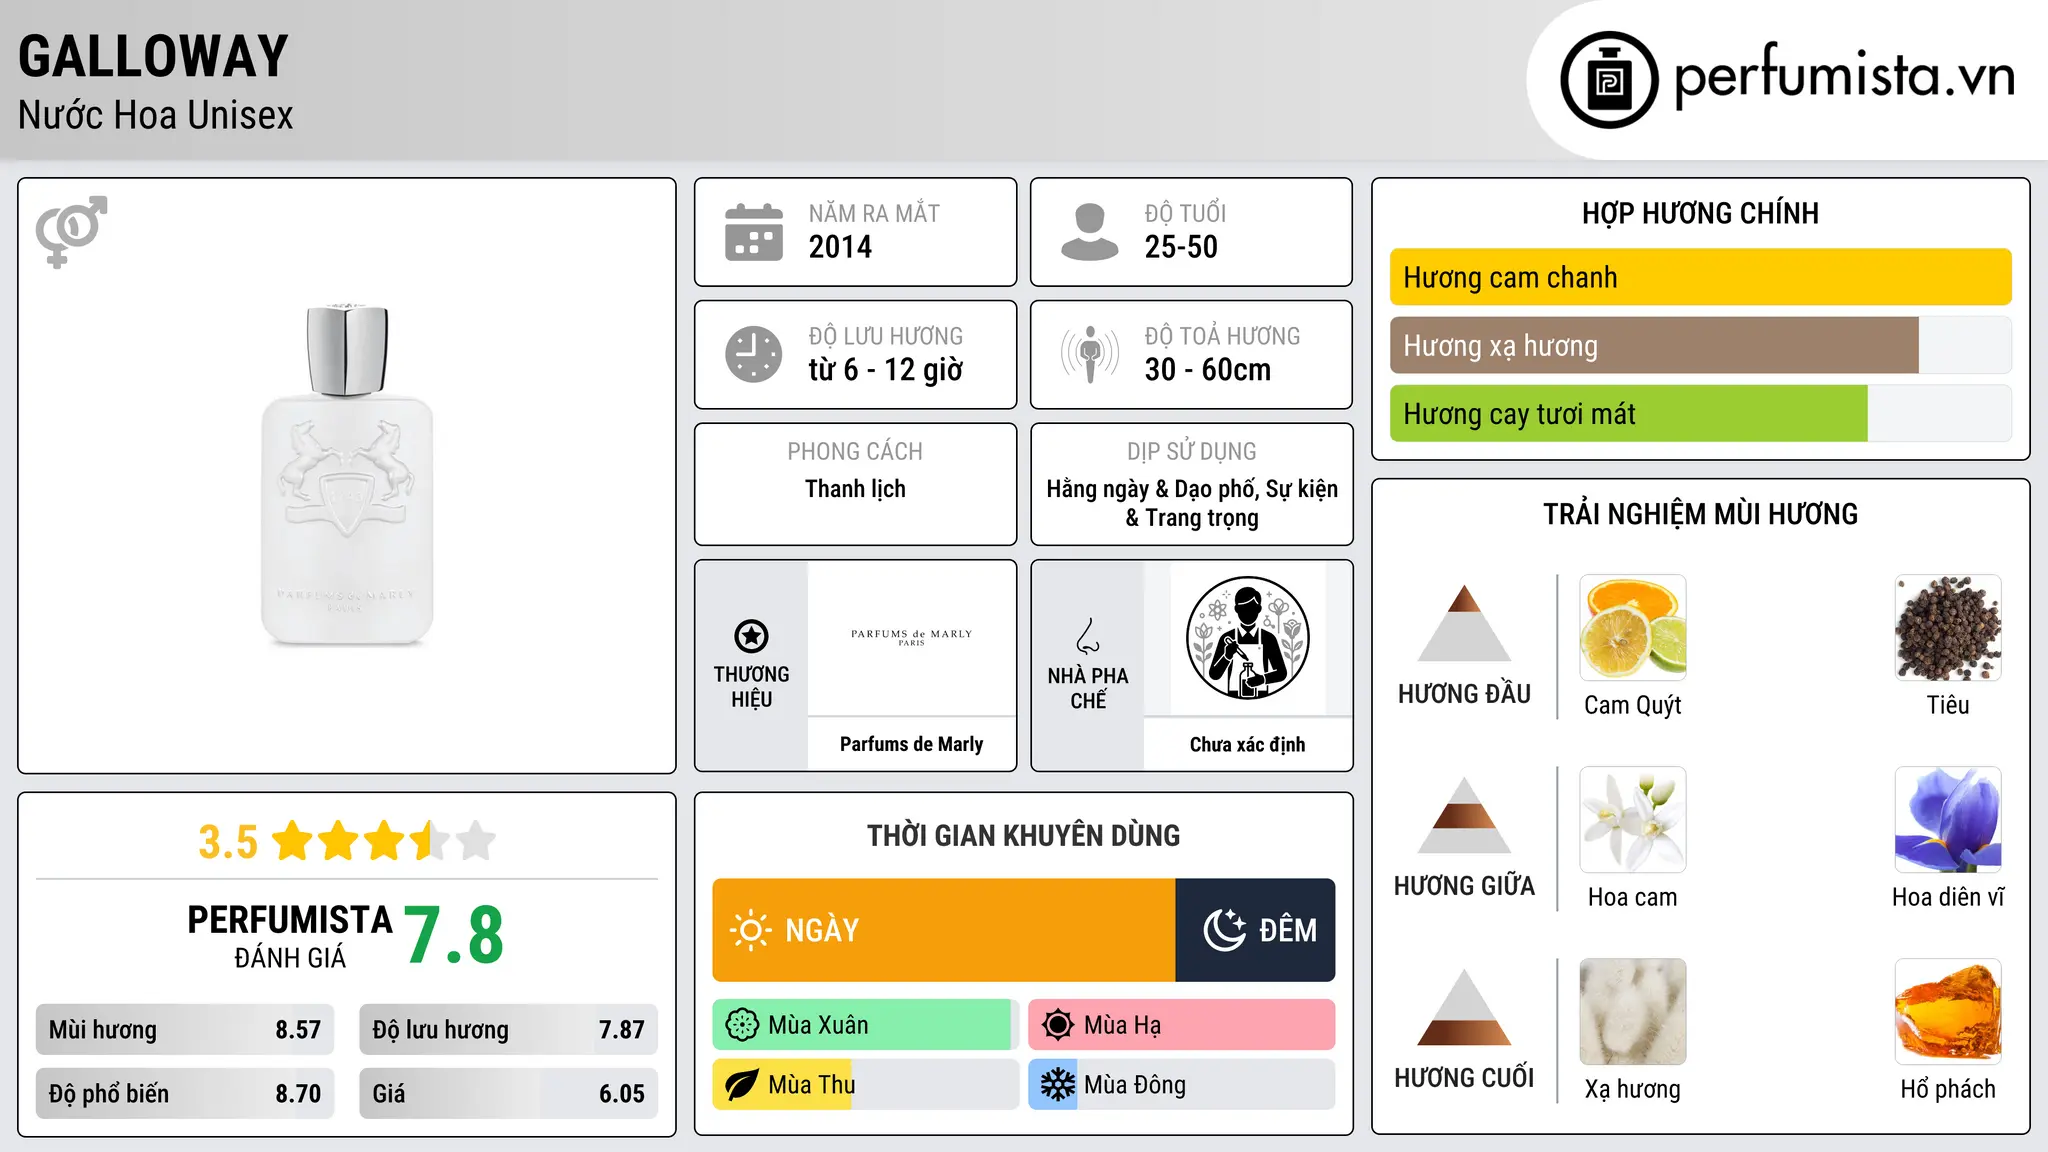
Task: Click the Parfums de Marly brand logo
Action: [911, 637]
